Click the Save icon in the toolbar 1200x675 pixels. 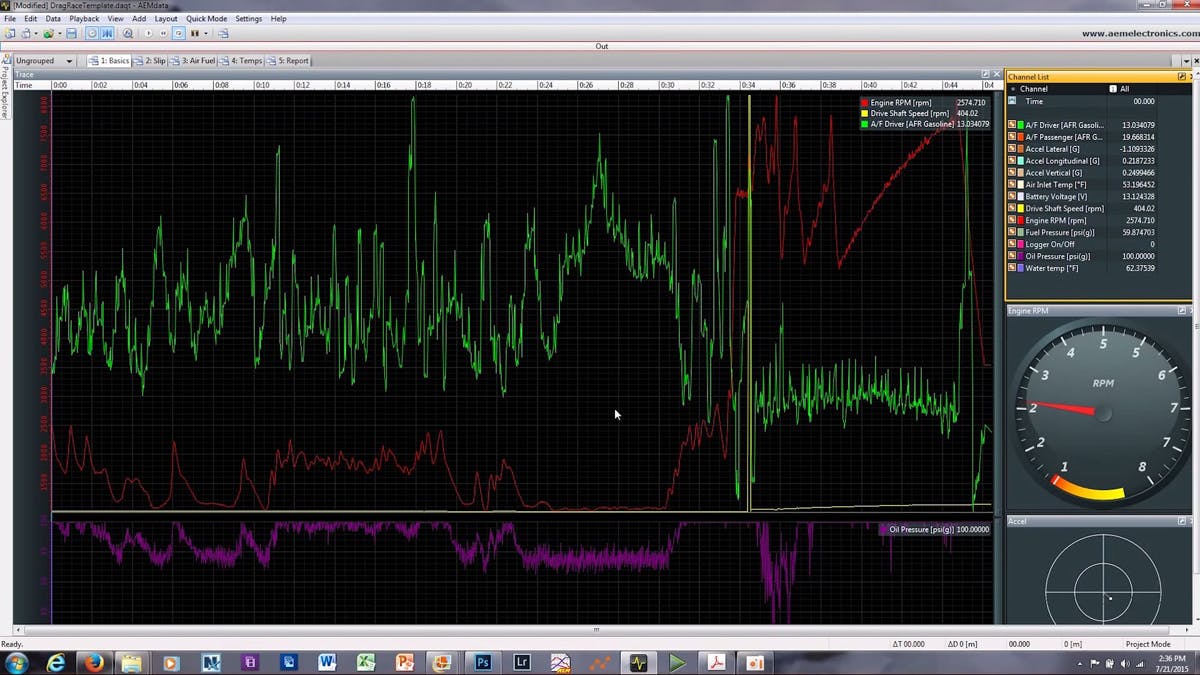(71, 33)
